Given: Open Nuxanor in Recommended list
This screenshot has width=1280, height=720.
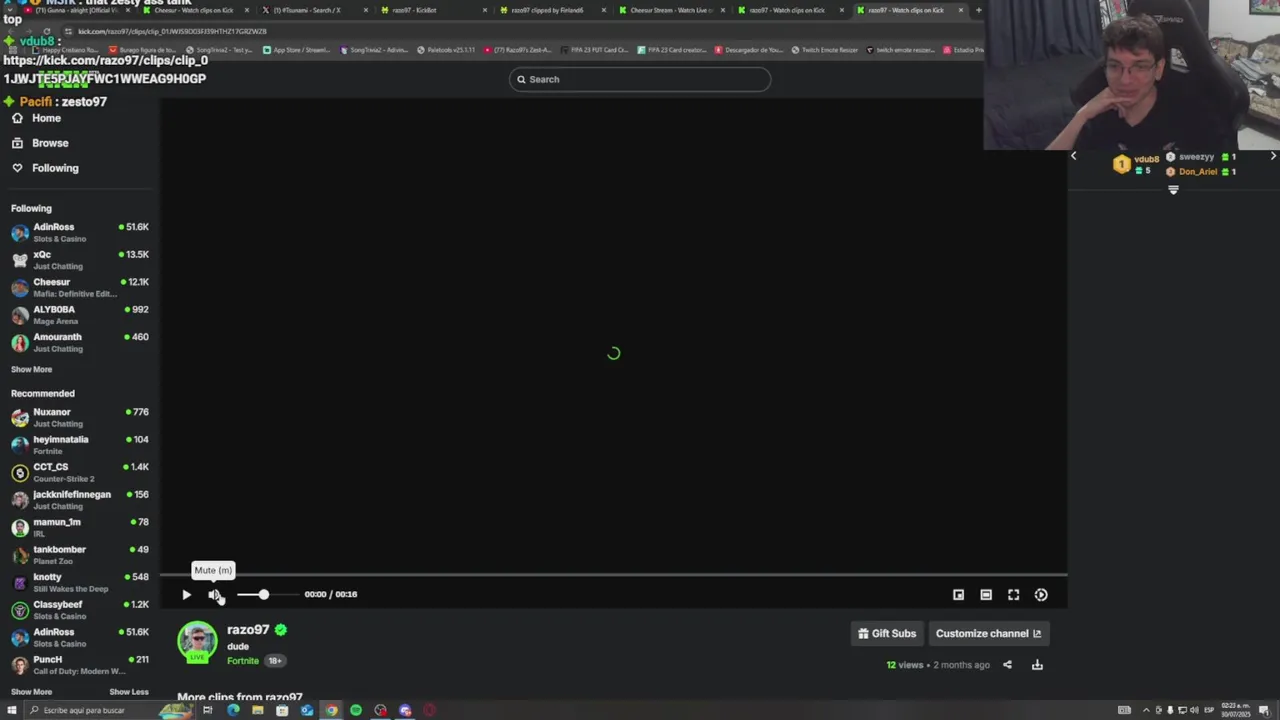Looking at the screenshot, I should (x=80, y=417).
